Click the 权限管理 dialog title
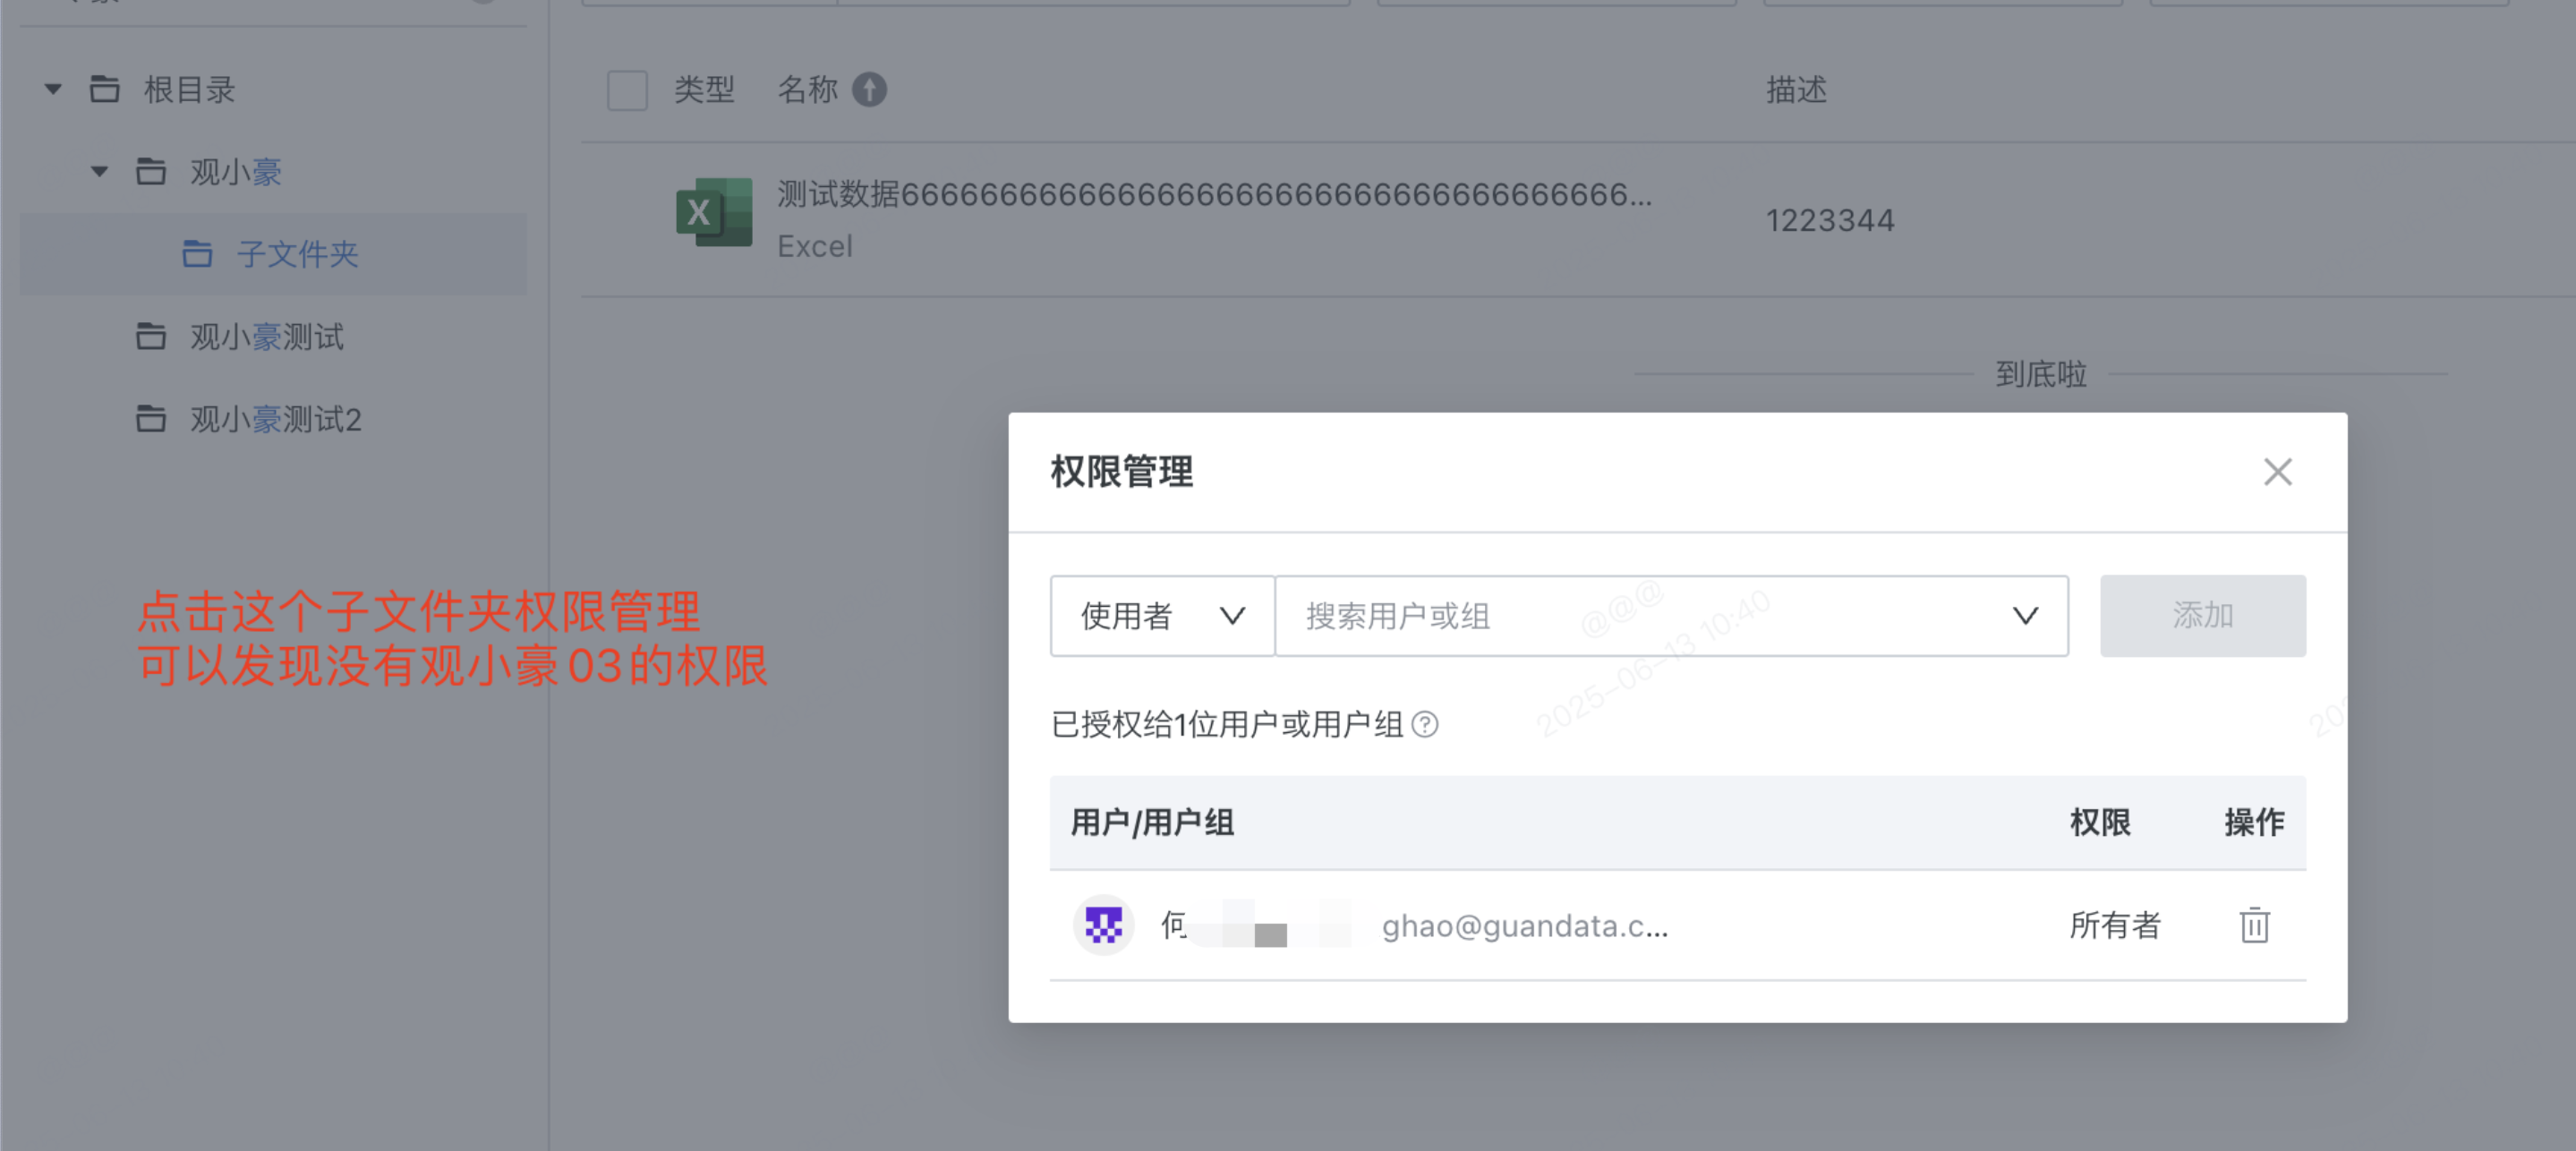 point(1121,472)
